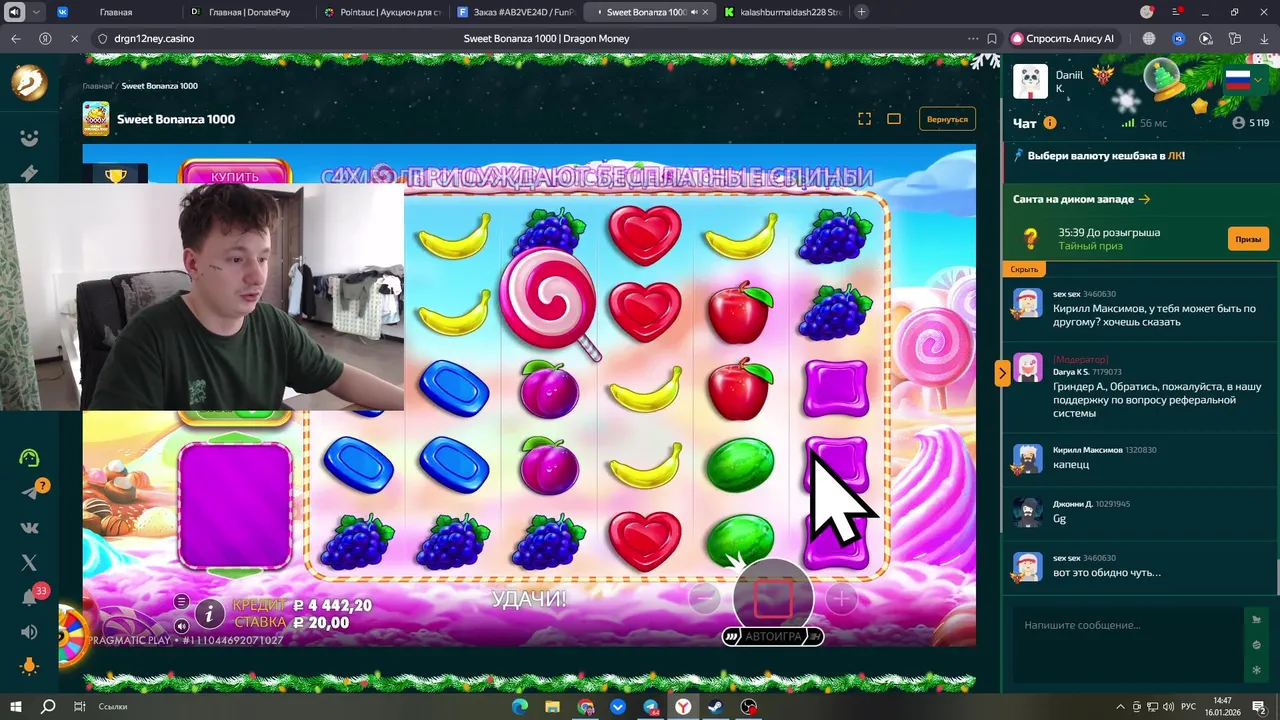
Task: Open Windows taskbar search
Action: coord(47,706)
